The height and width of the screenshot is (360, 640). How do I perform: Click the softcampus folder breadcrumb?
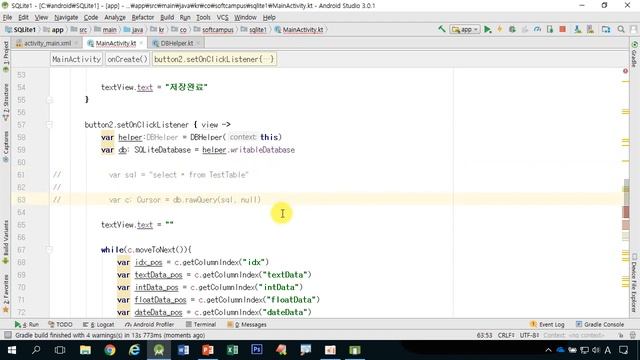[213, 29]
